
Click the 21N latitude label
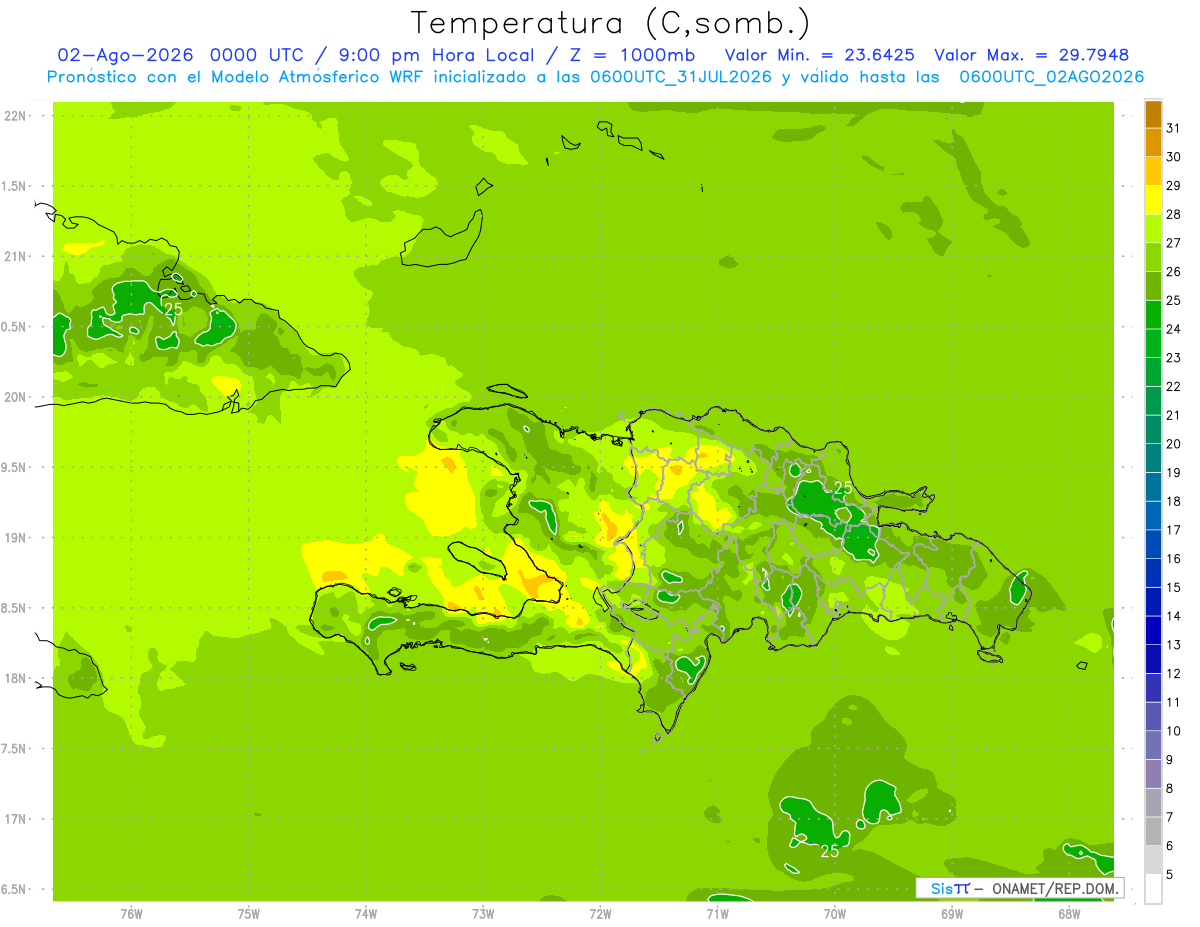15,257
